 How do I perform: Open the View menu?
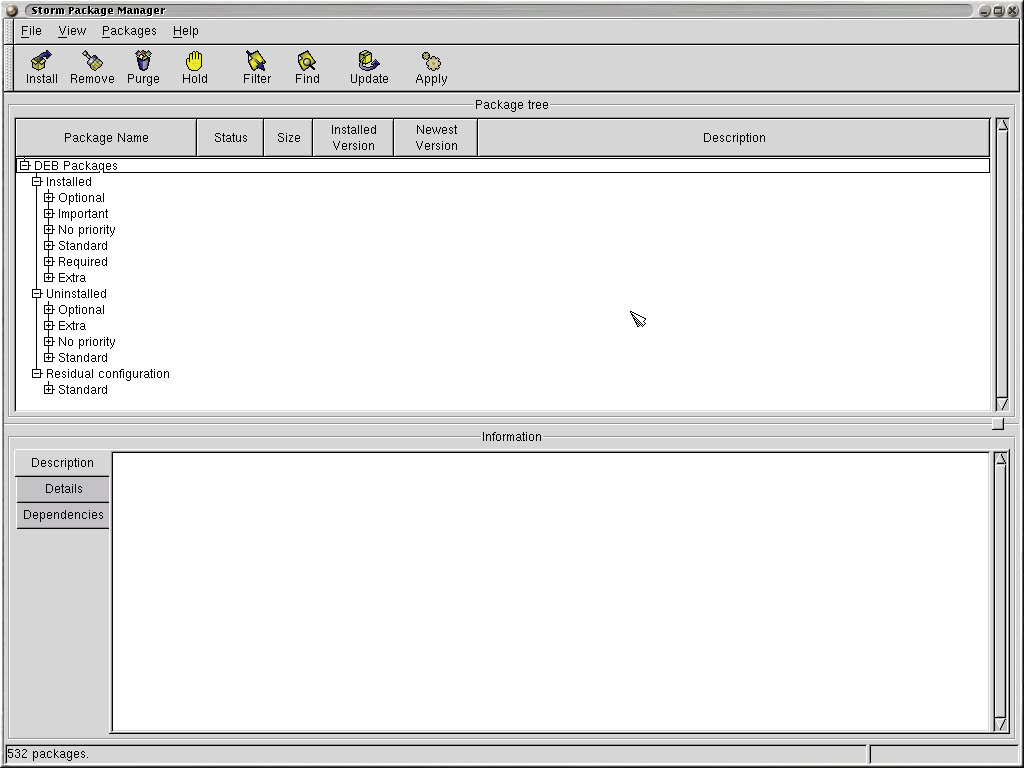pos(72,31)
